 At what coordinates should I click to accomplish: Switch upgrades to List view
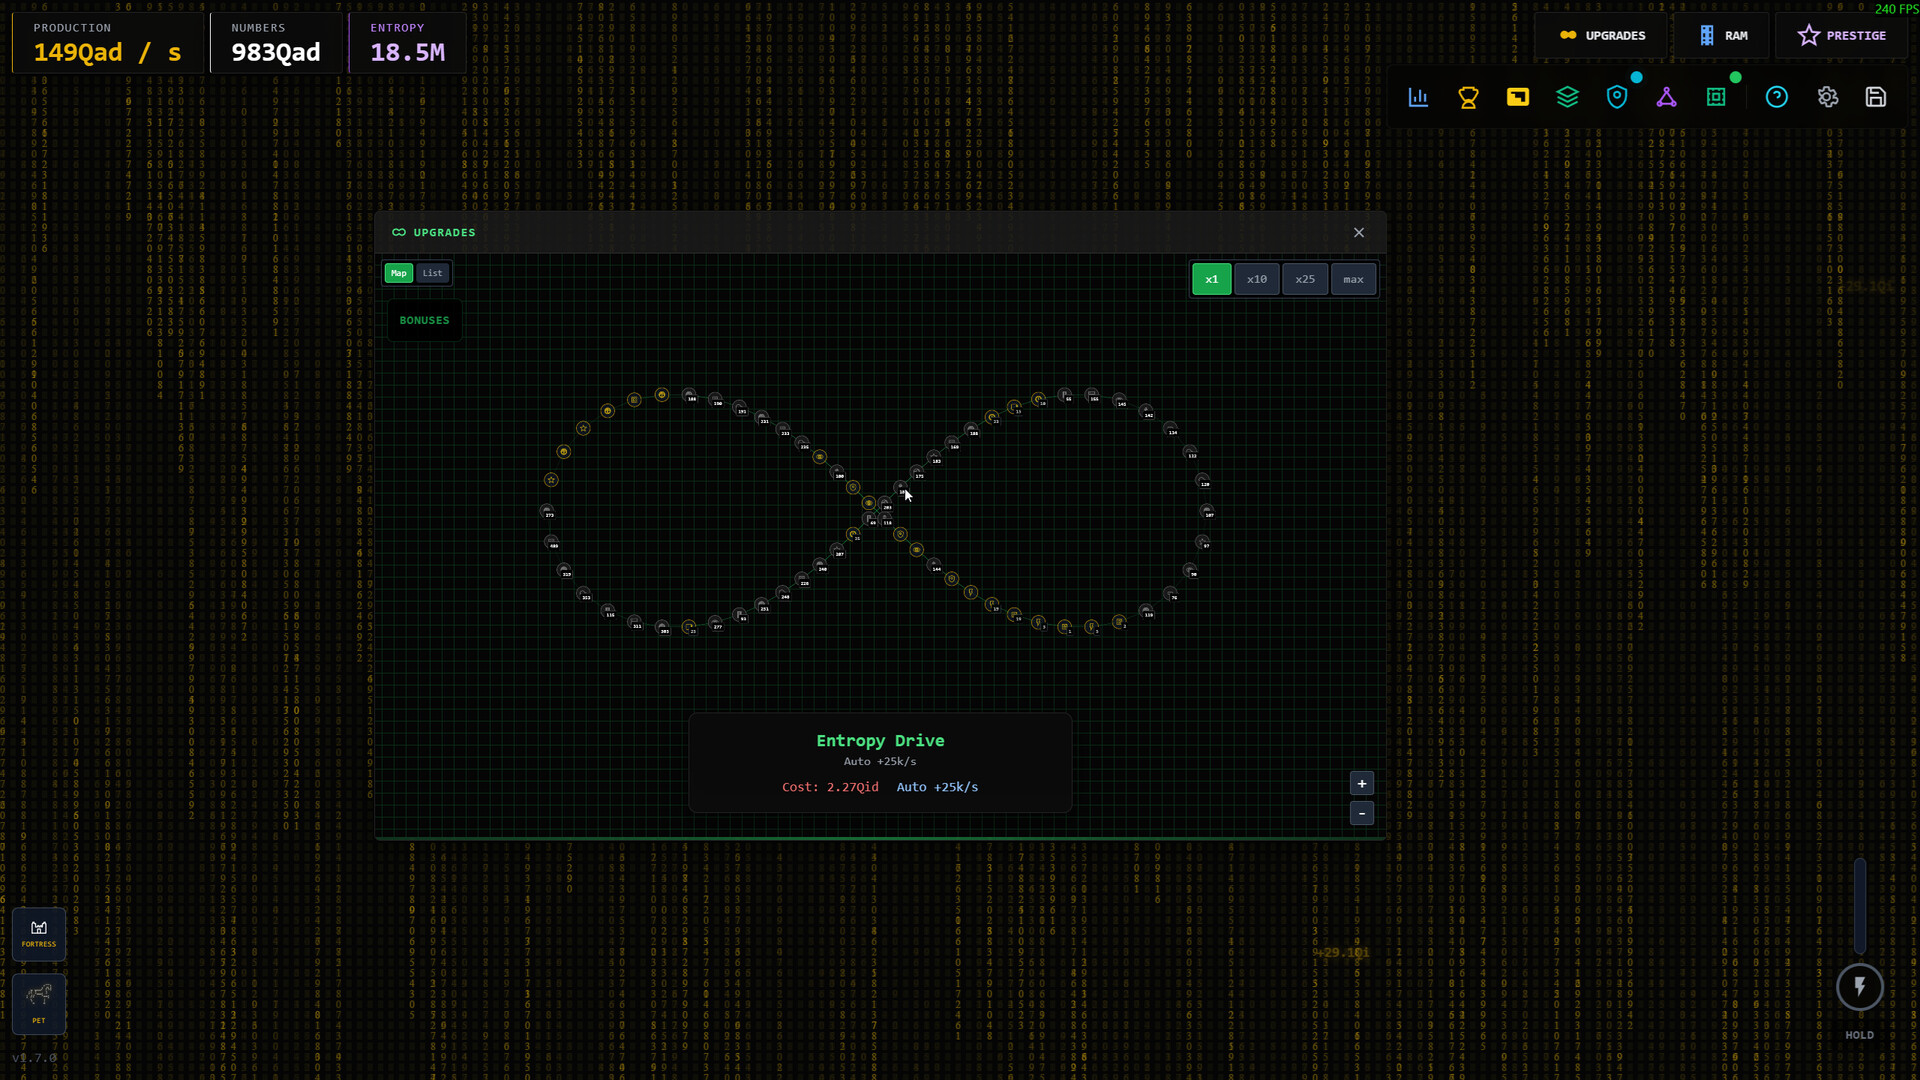coord(432,273)
